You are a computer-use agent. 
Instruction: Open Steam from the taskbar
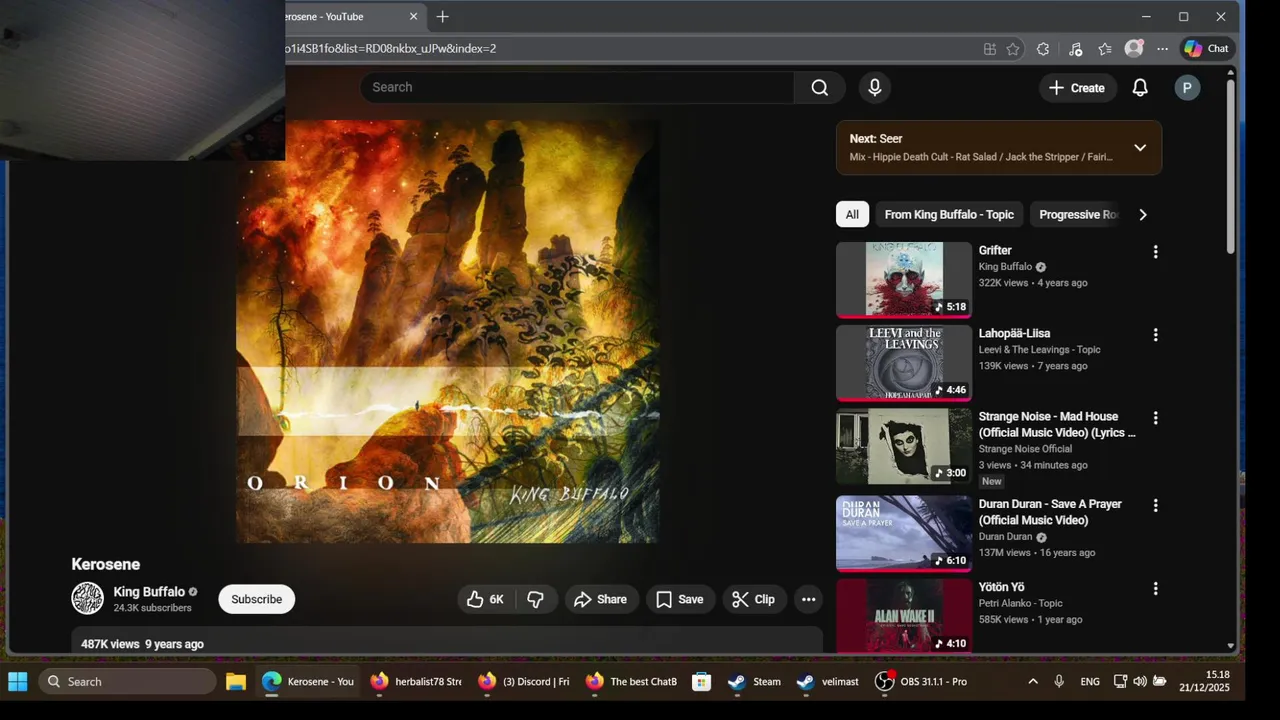click(755, 681)
